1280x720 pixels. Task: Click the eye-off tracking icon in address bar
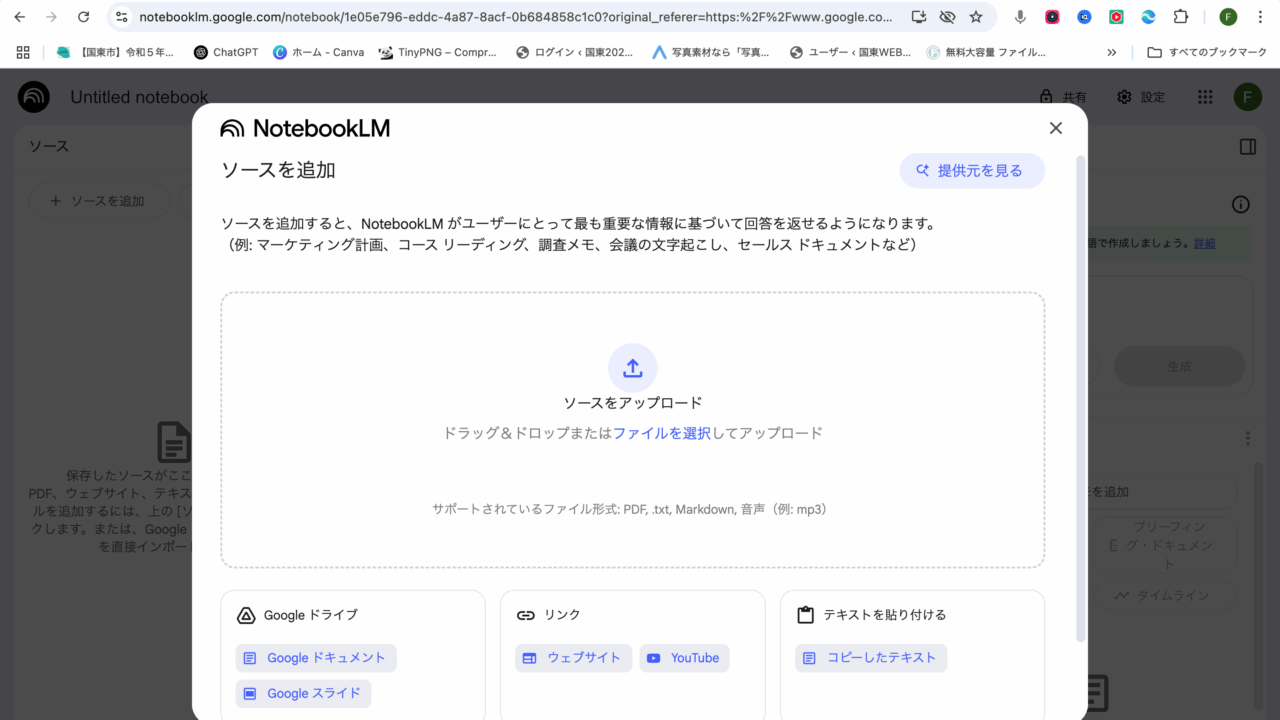pos(948,17)
